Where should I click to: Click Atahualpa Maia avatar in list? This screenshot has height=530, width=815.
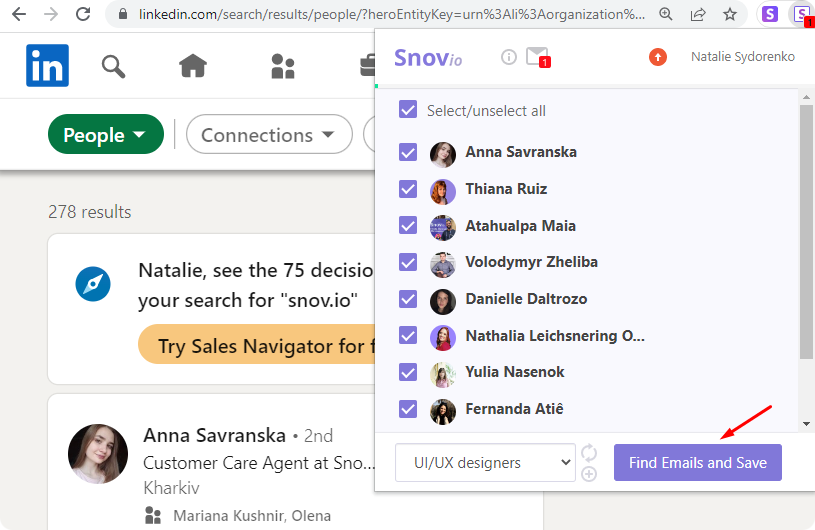(443, 228)
